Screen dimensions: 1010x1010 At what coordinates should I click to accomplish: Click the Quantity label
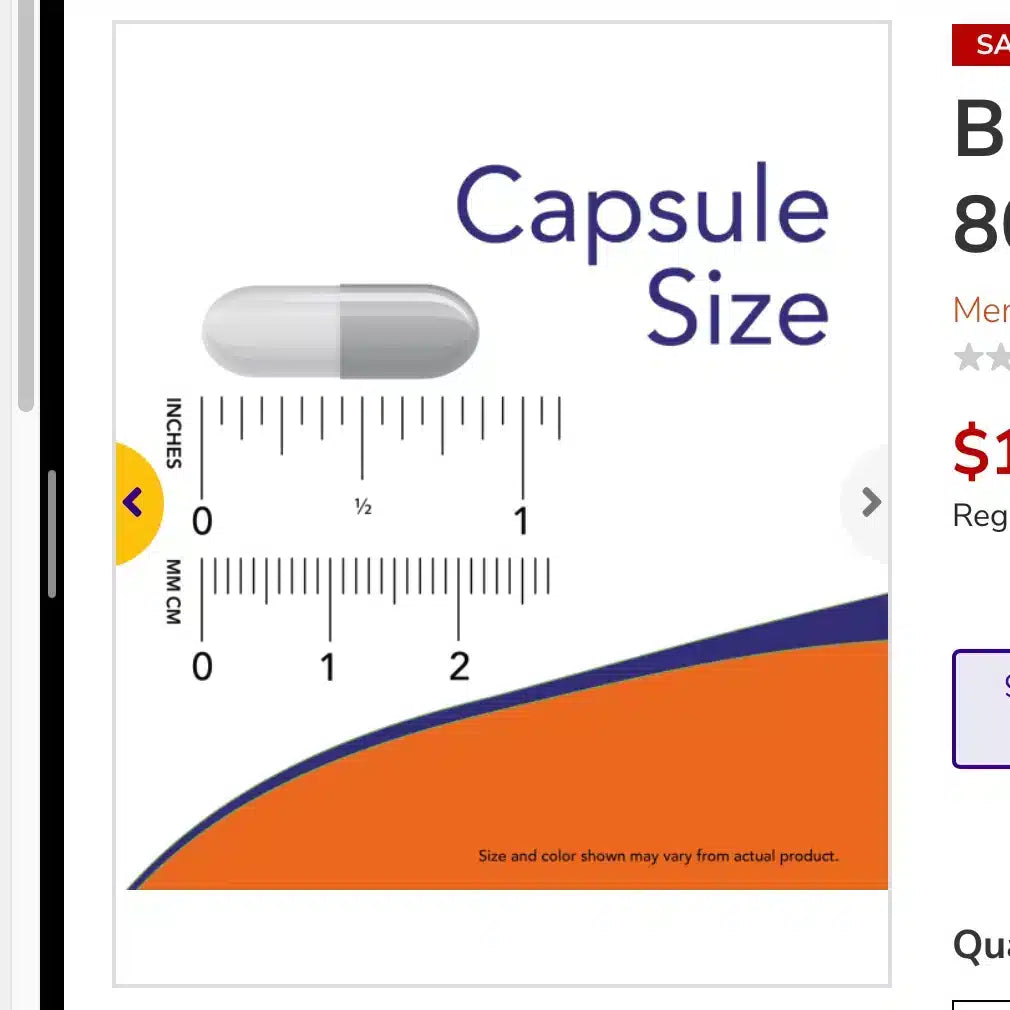pyautogui.click(x=981, y=945)
